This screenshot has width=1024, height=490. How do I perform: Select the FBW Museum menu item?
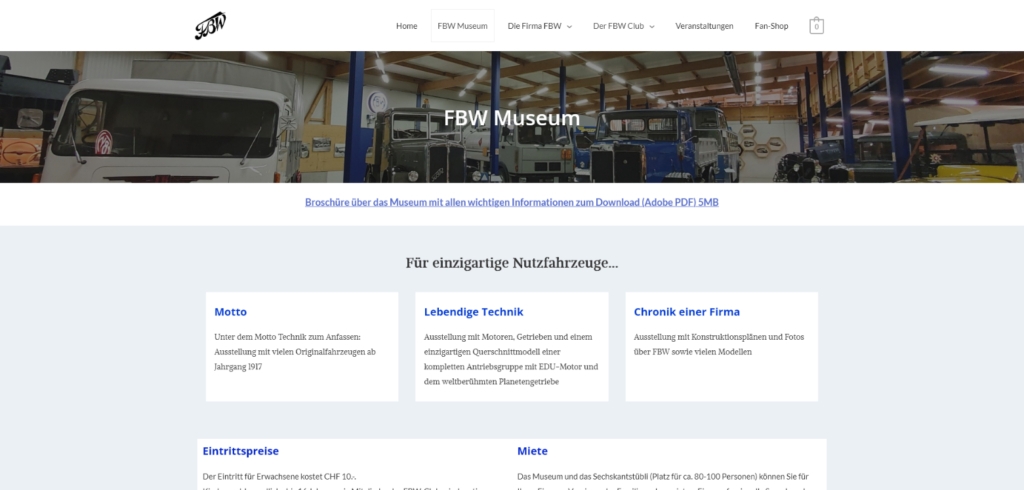[x=462, y=26]
